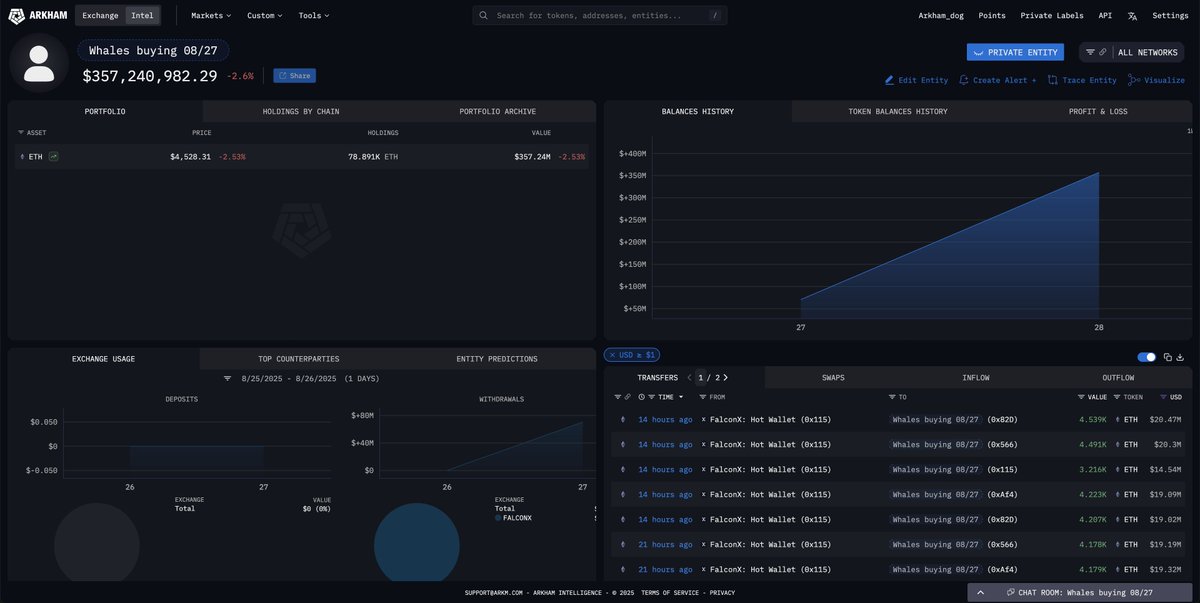Click the To column filter icon
Screen dimensions: 1200x603
(x=891, y=397)
